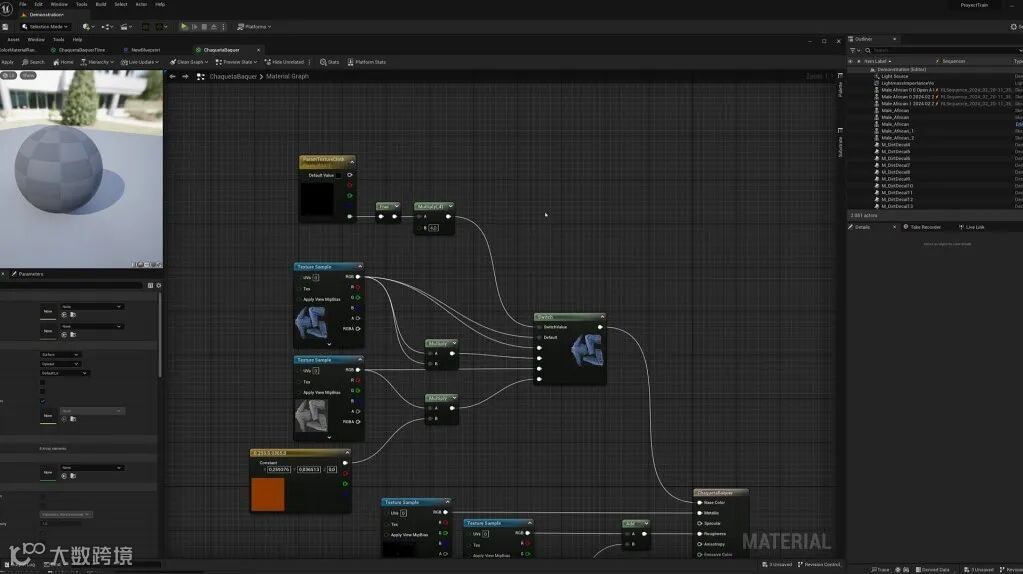Click the Switch node preview thumbnail
Screen dimensions: 1023x574
(x=587, y=350)
